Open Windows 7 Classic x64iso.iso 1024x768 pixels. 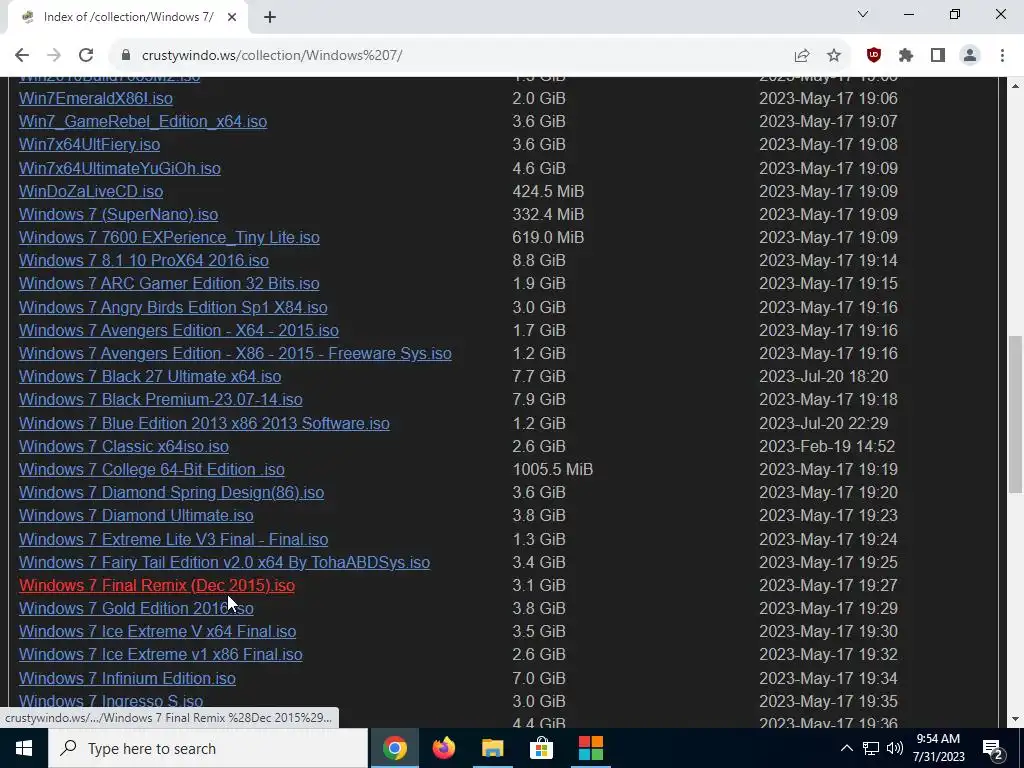coord(124,446)
